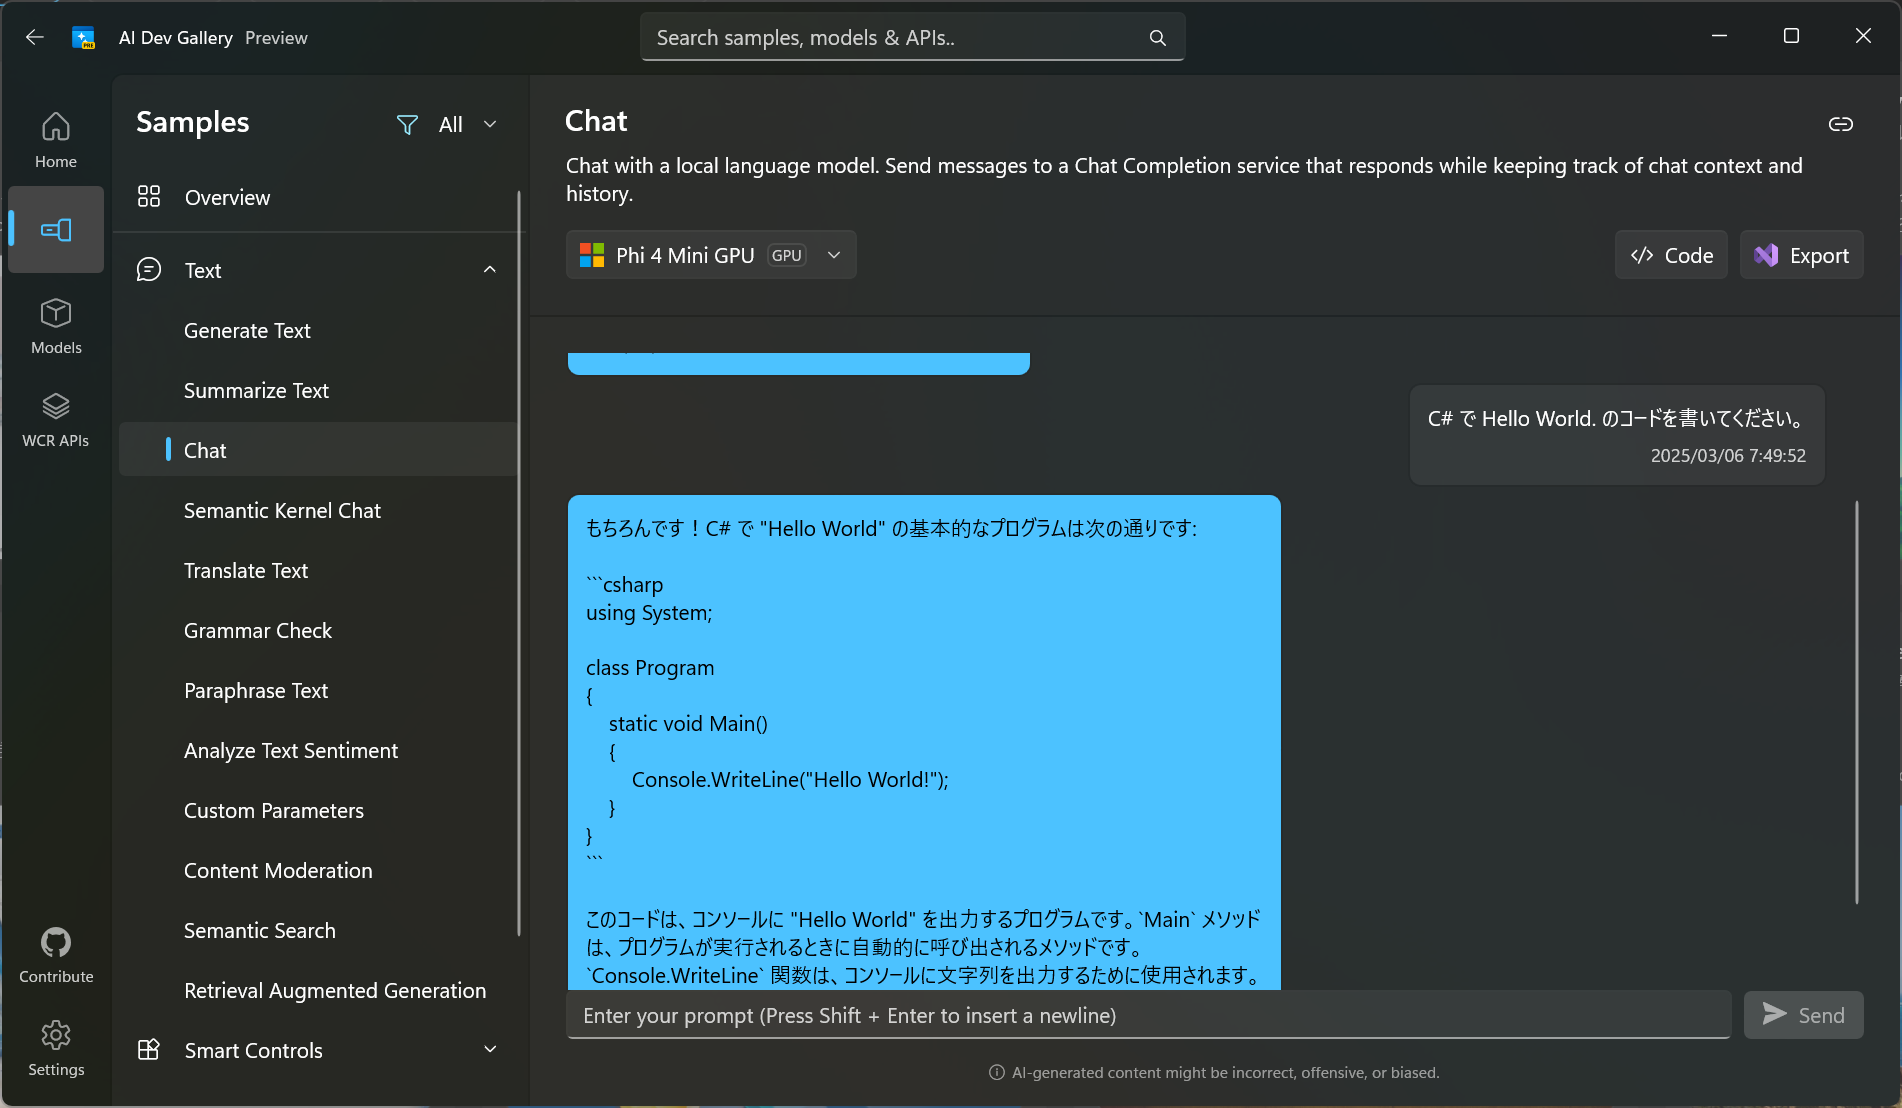Screen dimensions: 1902x1108
Task: Navigate back using the back arrow
Action: tap(34, 37)
